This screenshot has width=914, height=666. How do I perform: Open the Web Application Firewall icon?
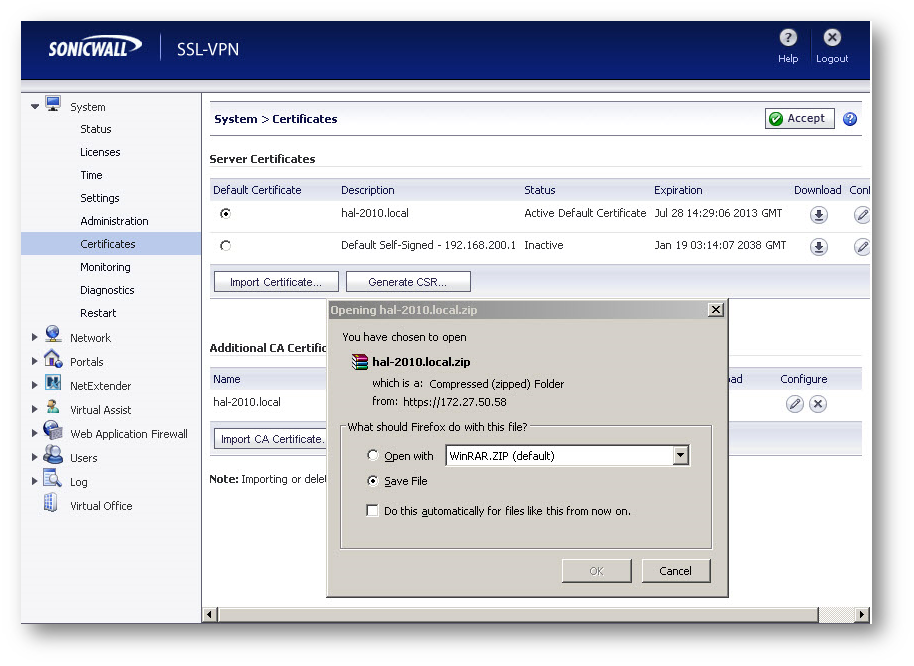coord(53,432)
